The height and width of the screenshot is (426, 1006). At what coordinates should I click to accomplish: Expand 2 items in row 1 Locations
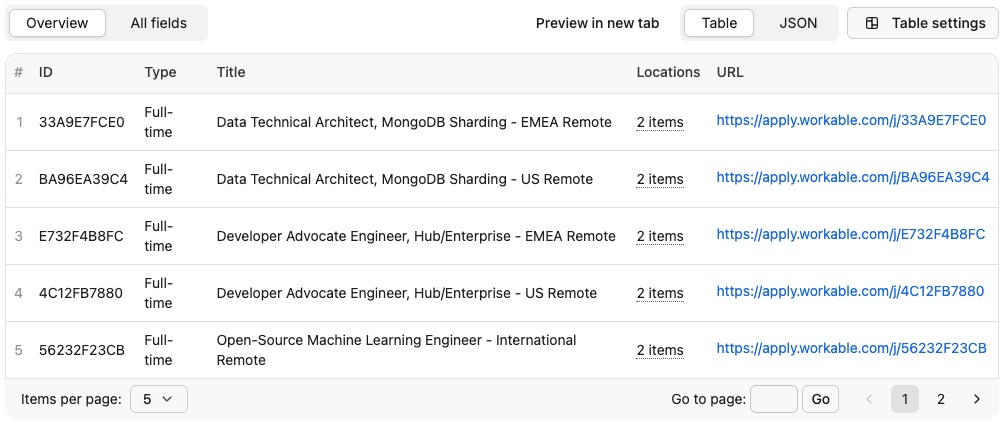(x=660, y=122)
